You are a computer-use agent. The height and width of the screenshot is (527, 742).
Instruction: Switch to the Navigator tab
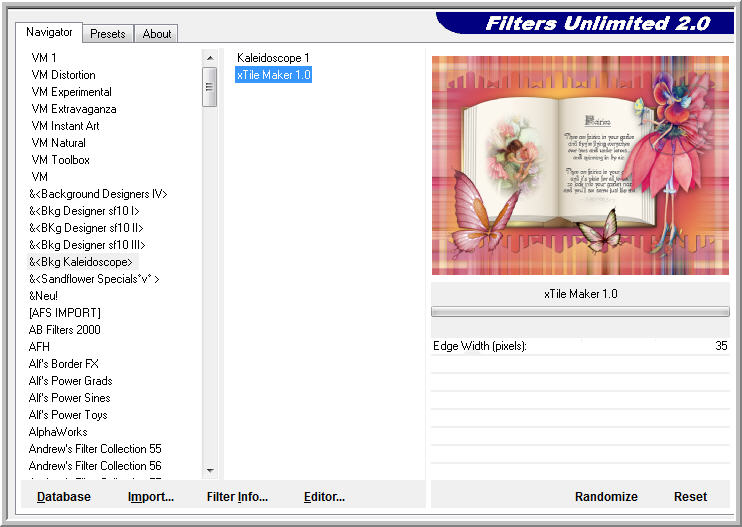point(49,32)
